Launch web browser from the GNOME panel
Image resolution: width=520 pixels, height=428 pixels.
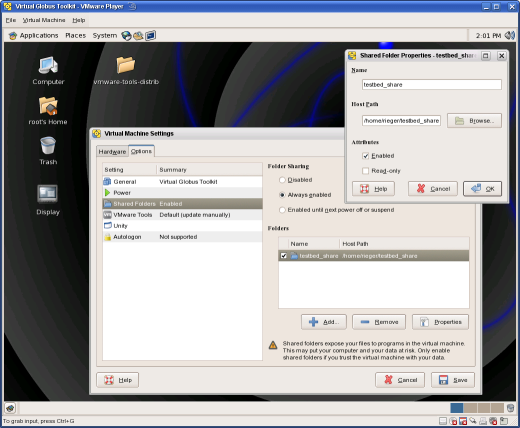[x=126, y=35]
